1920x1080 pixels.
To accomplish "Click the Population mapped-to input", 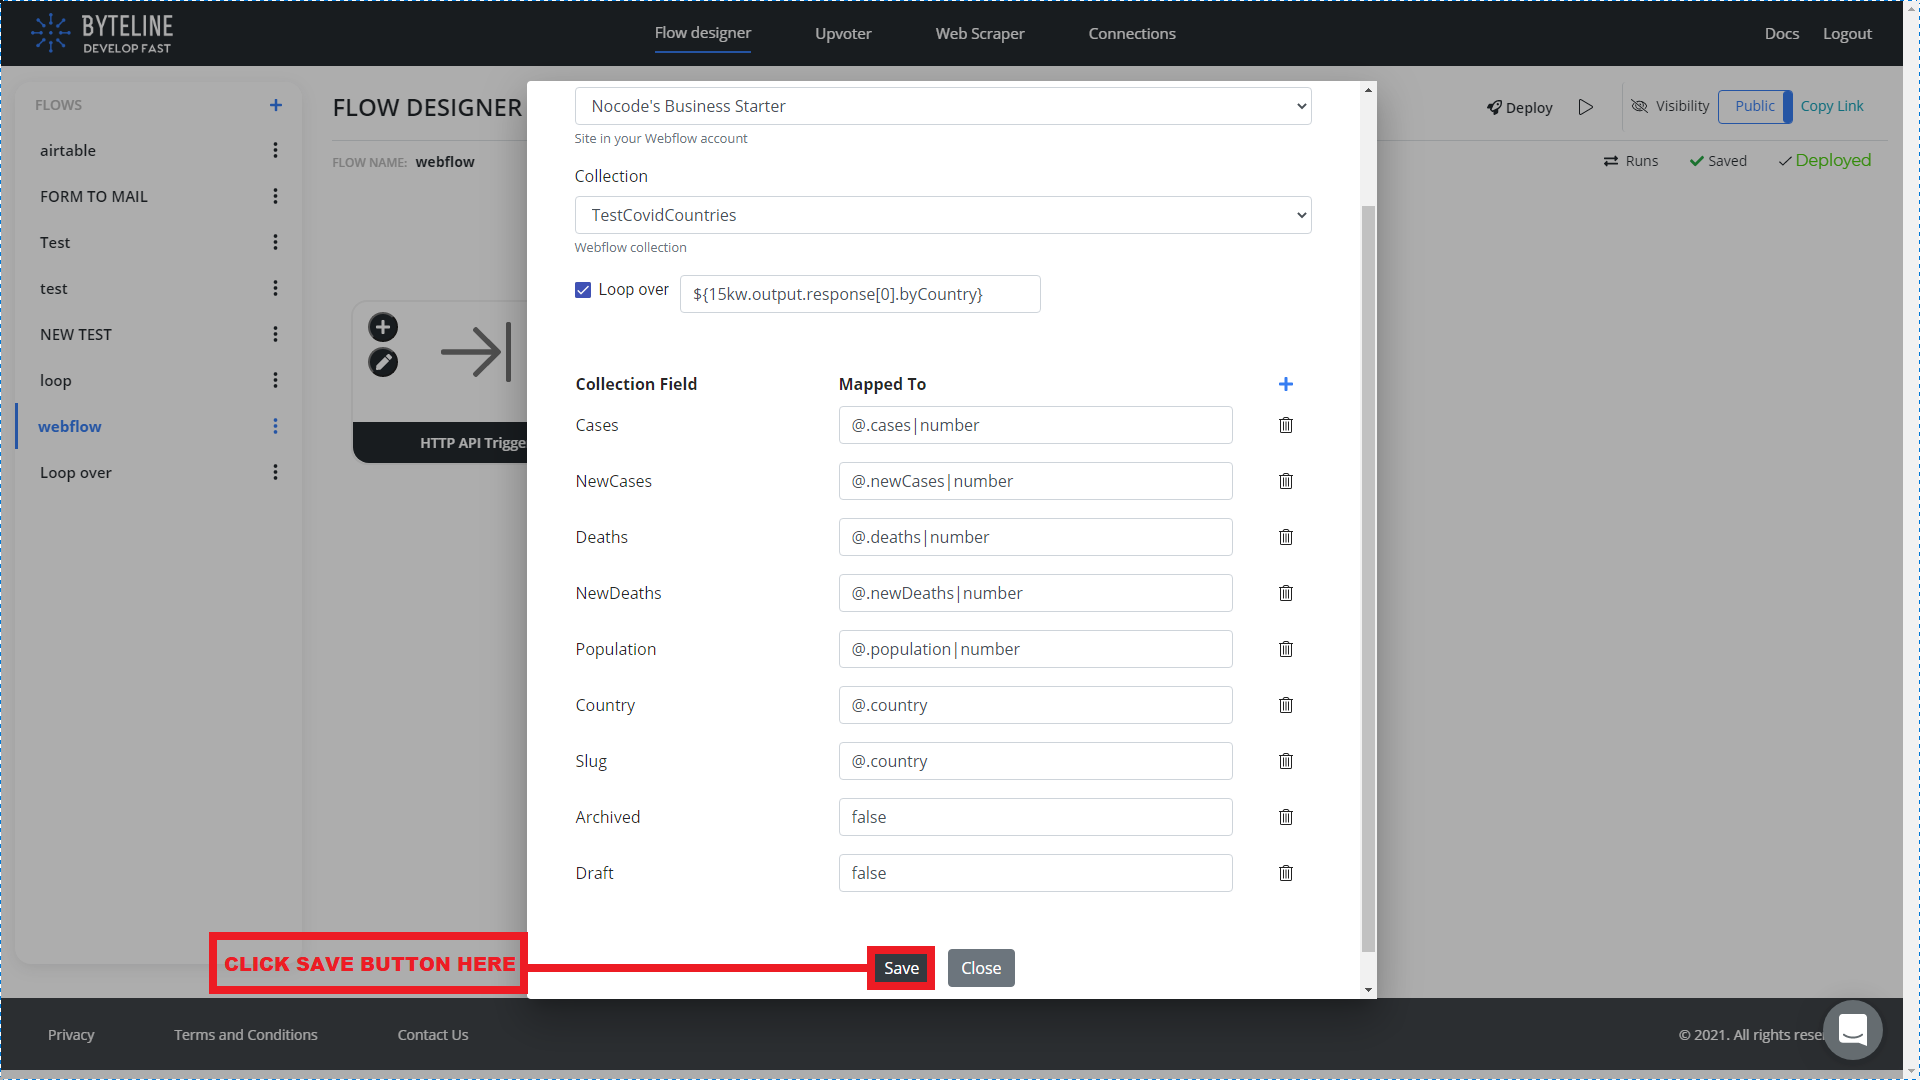I will pos(1035,649).
